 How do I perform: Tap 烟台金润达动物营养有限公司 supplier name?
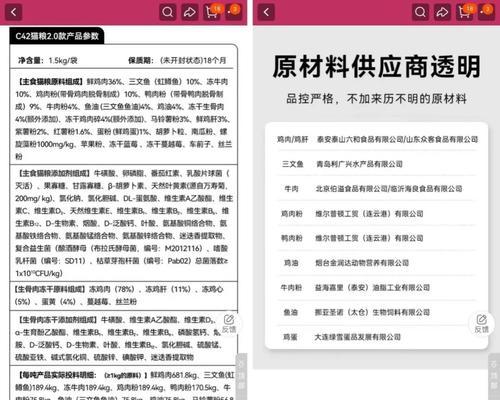(362, 263)
